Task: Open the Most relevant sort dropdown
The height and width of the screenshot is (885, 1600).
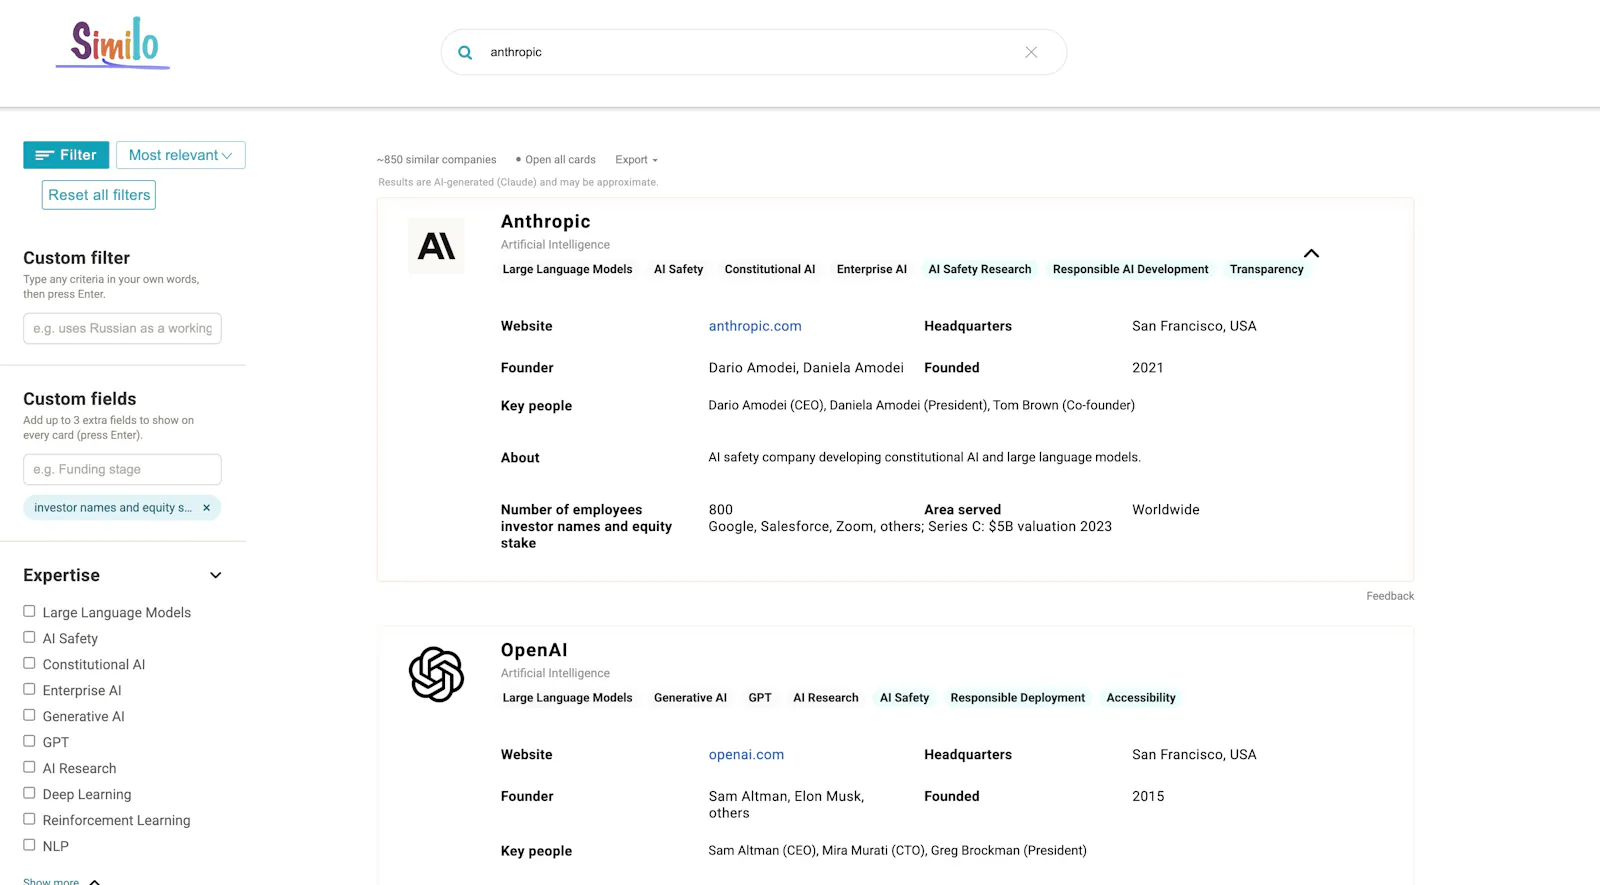Action: [181, 155]
